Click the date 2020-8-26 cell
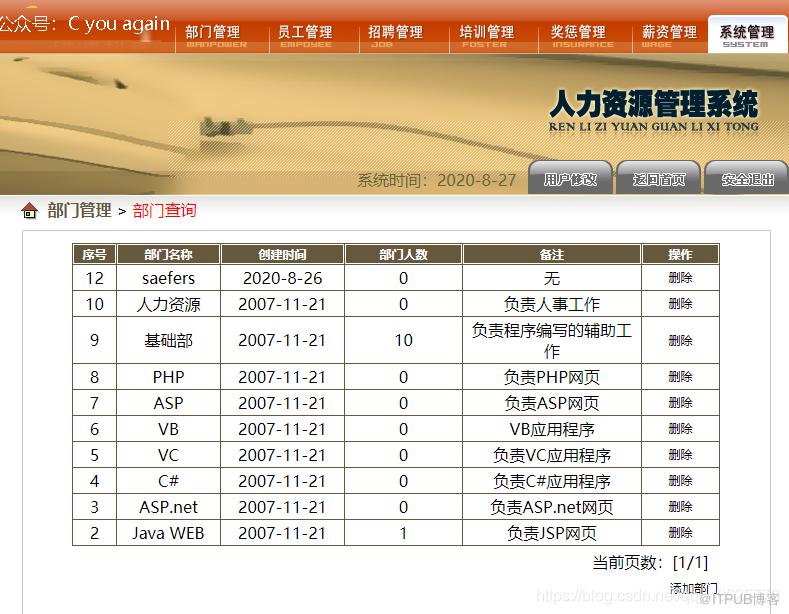The width and height of the screenshot is (789, 614). point(282,278)
